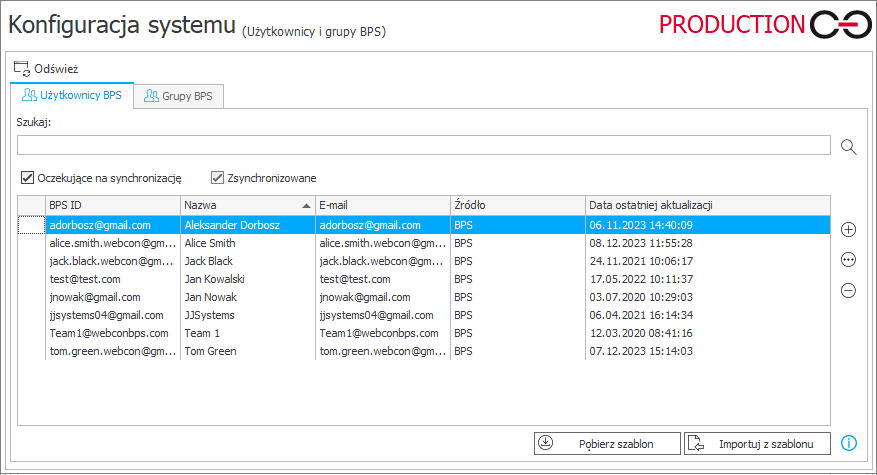The width and height of the screenshot is (877, 475).
Task: Click E-mail Team1@webconbps.com cell
Action: pos(383,333)
